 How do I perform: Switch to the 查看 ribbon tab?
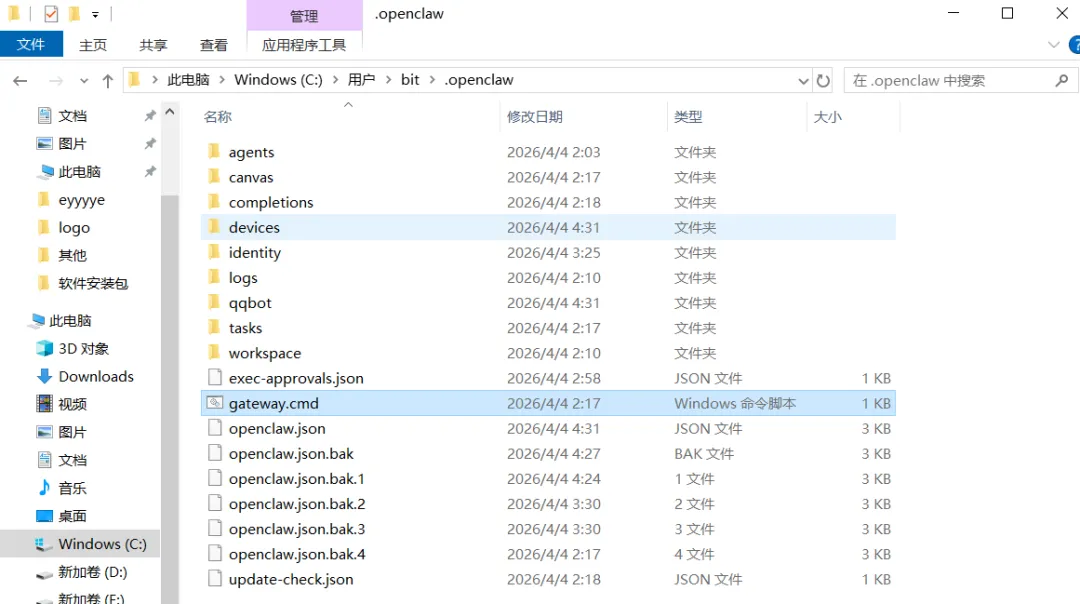(214, 45)
